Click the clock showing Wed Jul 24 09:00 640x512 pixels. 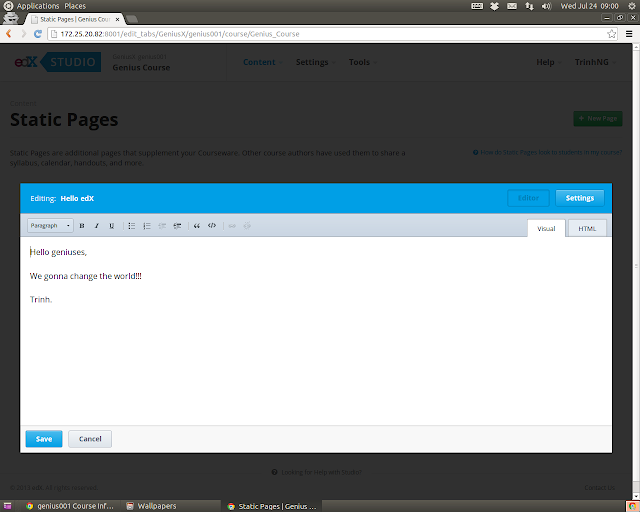(589, 6)
